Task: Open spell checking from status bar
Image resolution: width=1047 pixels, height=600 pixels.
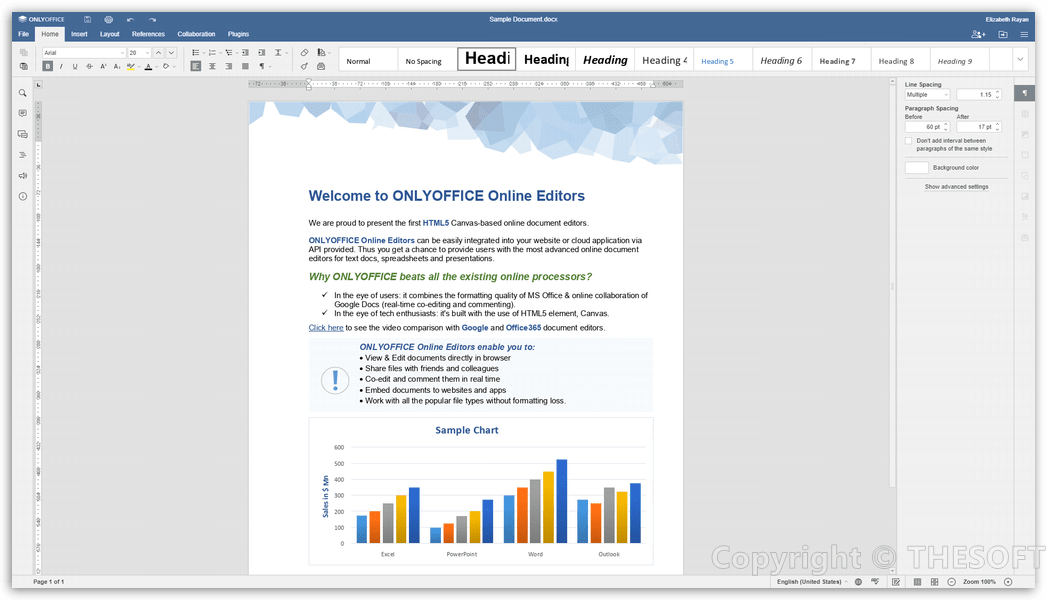Action: pyautogui.click(x=873, y=581)
